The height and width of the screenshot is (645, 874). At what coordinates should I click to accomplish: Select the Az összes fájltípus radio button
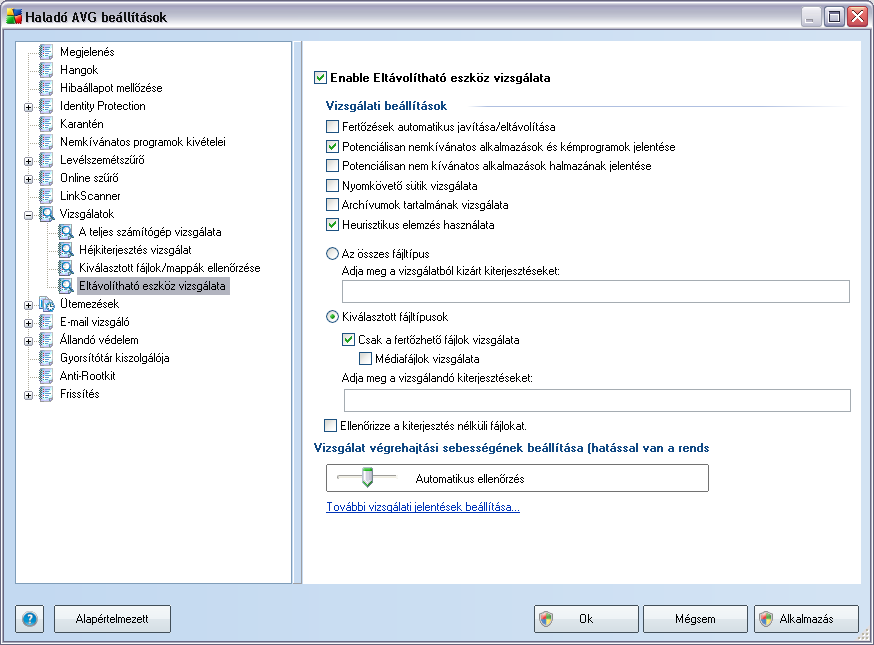pos(332,254)
